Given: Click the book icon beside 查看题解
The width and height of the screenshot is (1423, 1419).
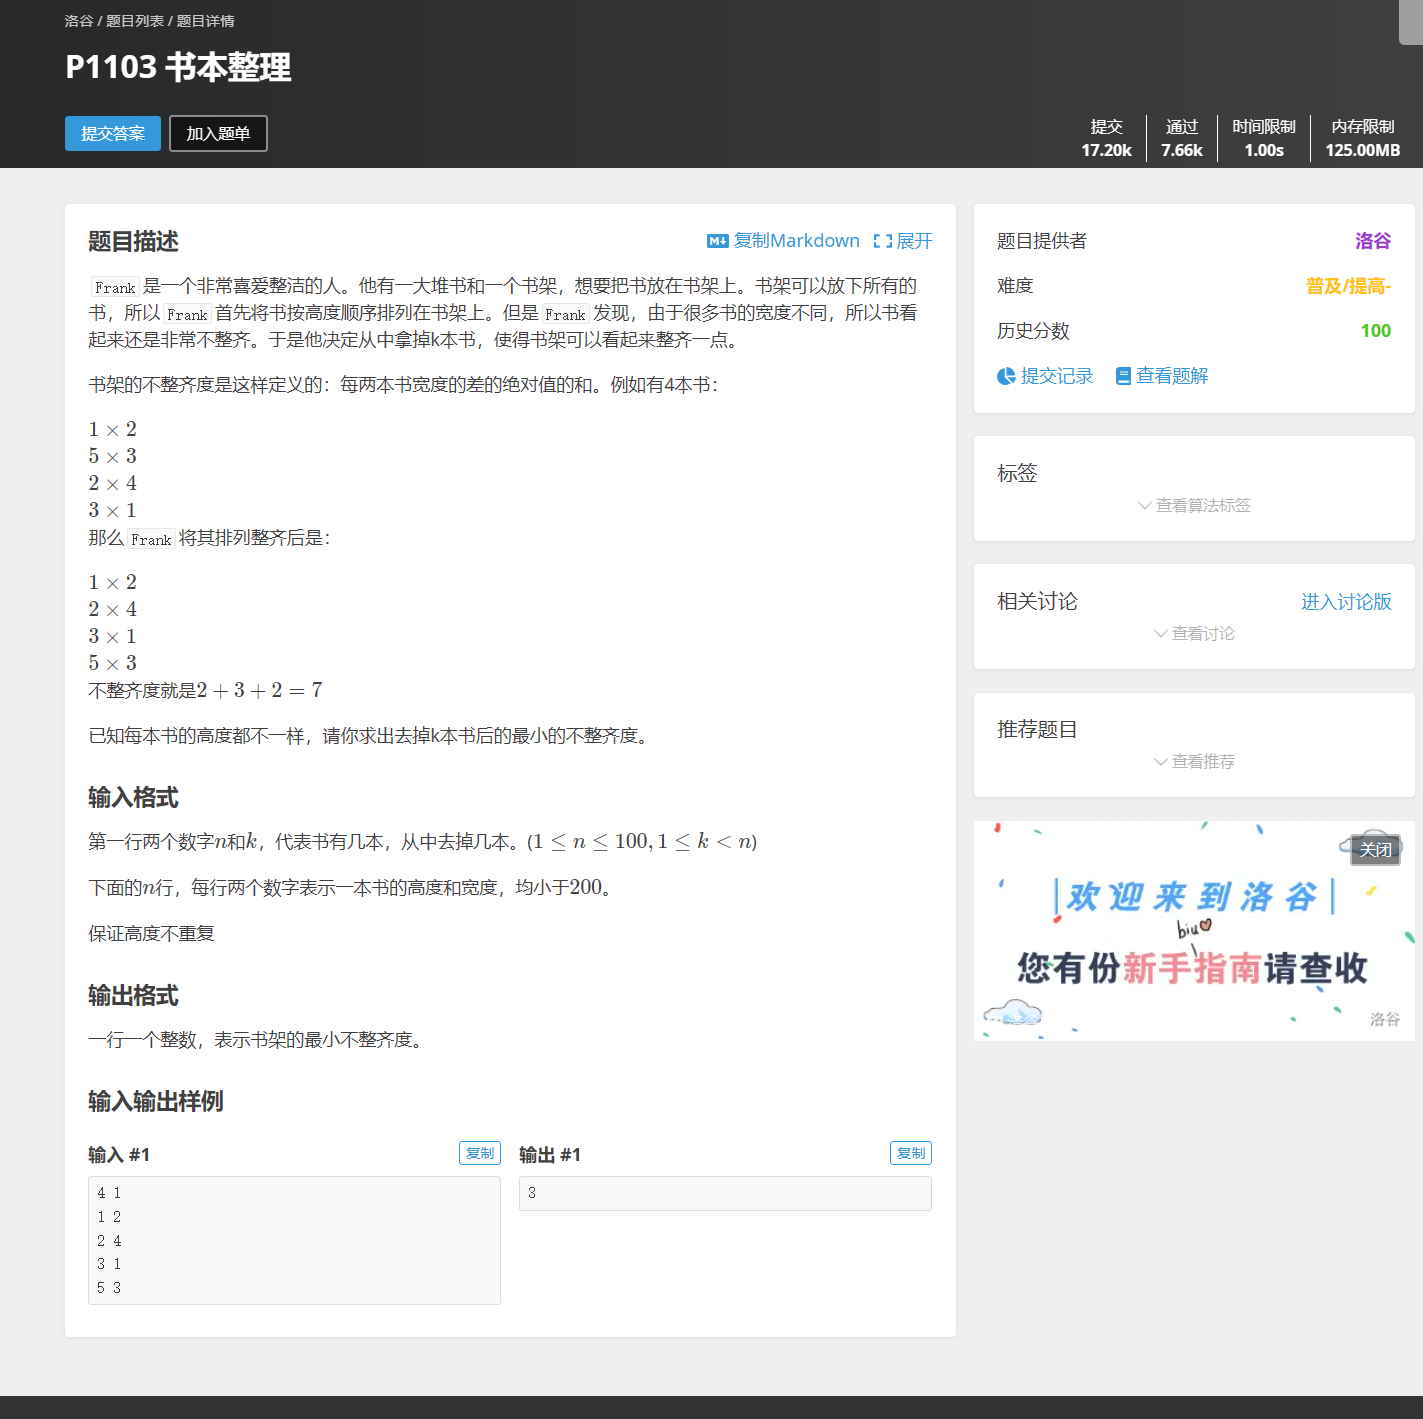Looking at the screenshot, I should click(x=1123, y=376).
